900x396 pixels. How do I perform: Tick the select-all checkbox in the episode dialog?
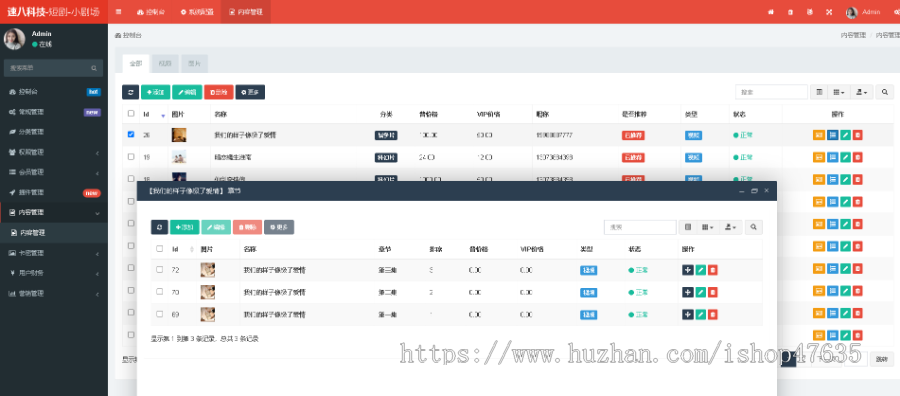click(x=160, y=249)
